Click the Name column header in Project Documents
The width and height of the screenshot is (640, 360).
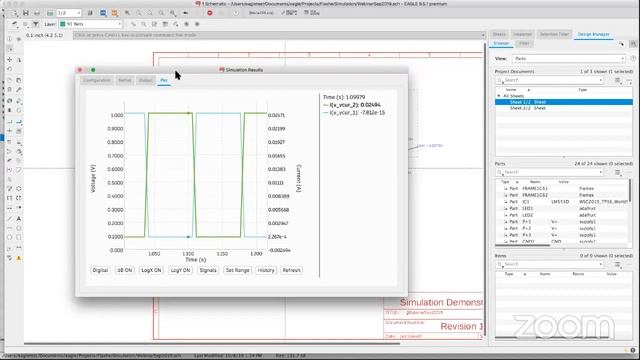tap(511, 90)
